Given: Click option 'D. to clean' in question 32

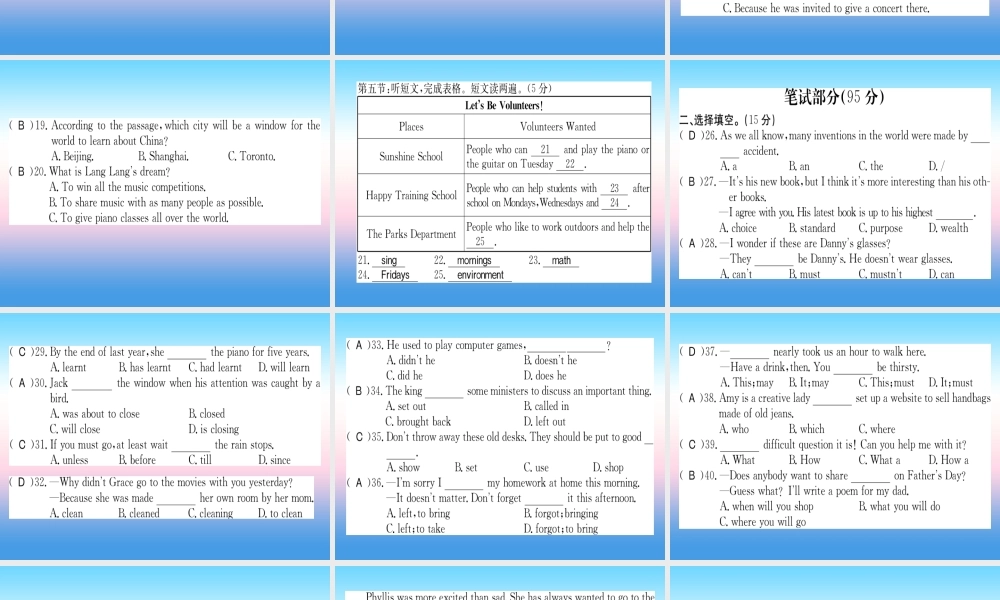Looking at the screenshot, I should point(280,514).
